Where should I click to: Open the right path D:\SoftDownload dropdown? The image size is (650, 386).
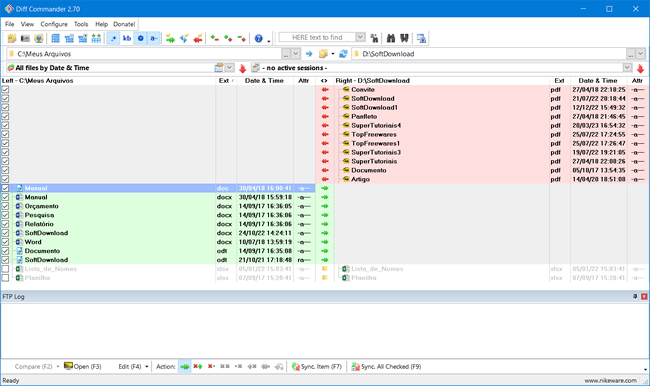640,54
